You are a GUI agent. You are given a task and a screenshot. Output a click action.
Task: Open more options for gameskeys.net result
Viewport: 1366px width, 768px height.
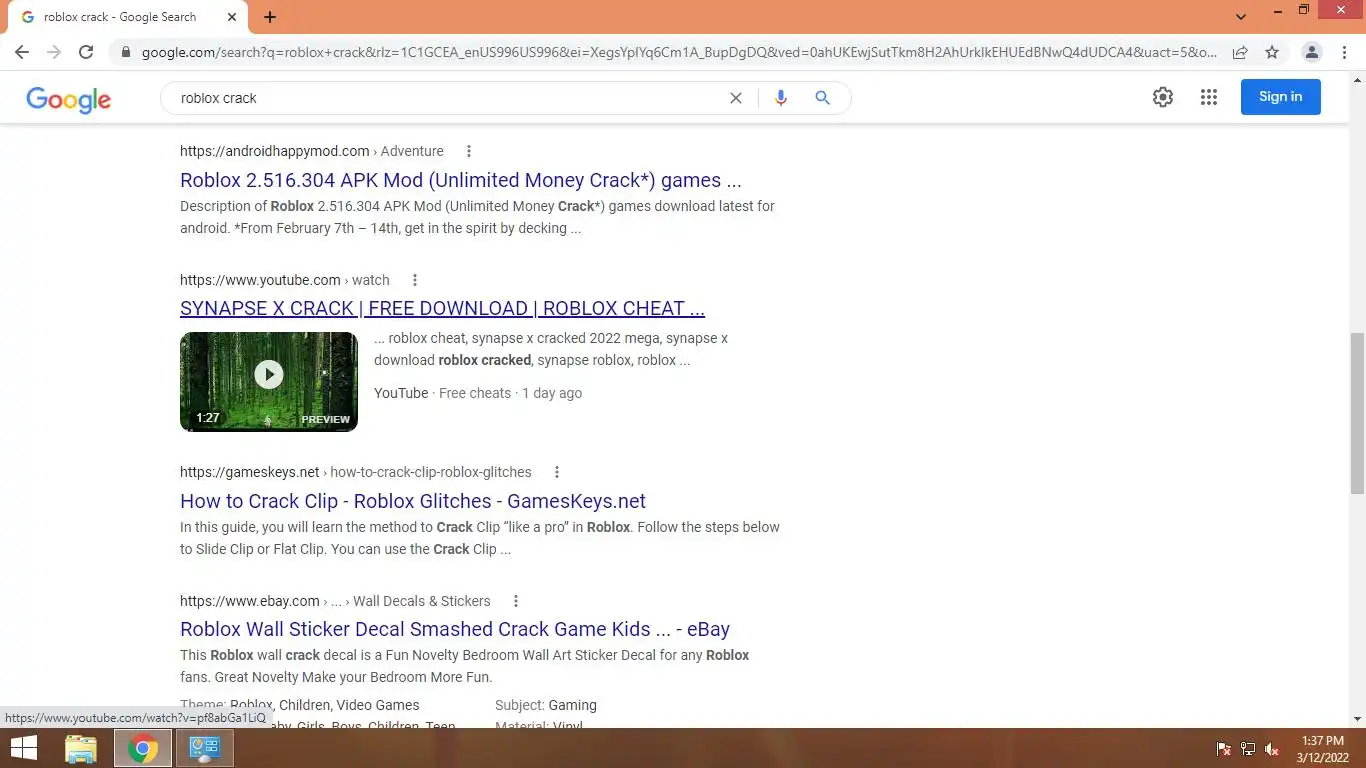(557, 472)
